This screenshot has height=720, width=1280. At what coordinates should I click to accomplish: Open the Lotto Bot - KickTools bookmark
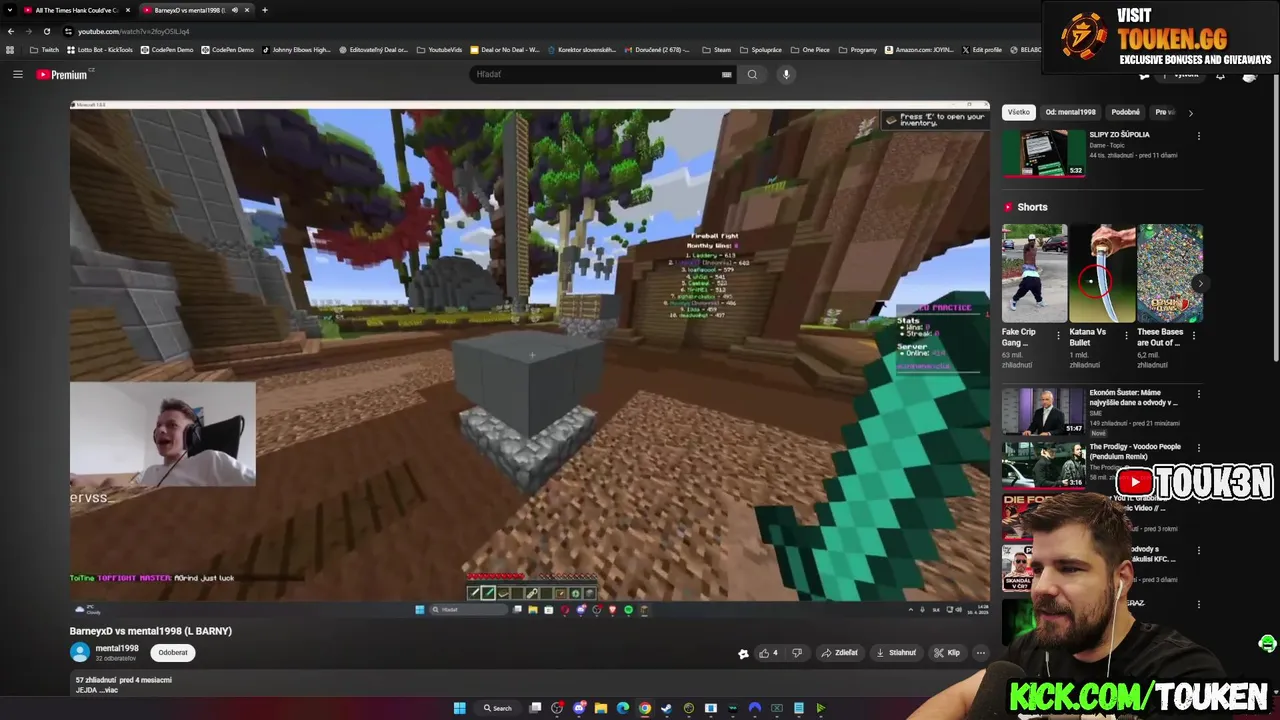(x=100, y=49)
